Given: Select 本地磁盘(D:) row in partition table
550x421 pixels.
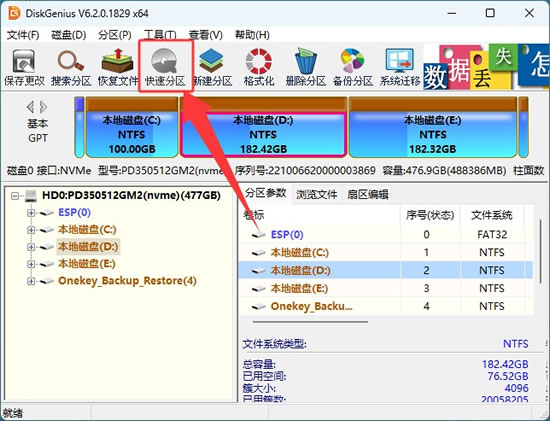Looking at the screenshot, I should point(385,270).
